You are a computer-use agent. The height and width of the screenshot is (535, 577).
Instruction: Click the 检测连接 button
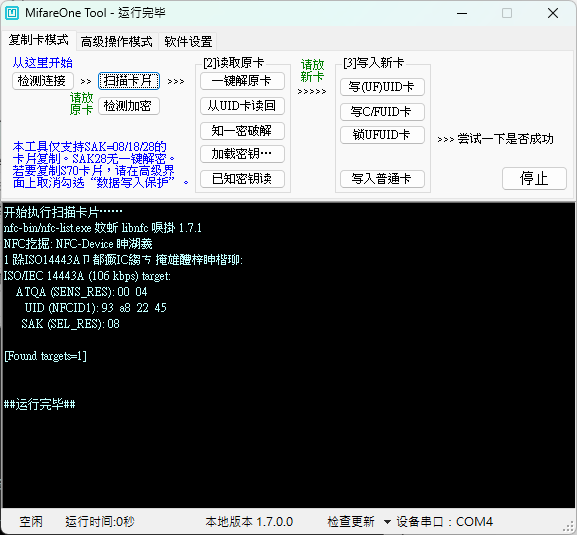[43, 81]
